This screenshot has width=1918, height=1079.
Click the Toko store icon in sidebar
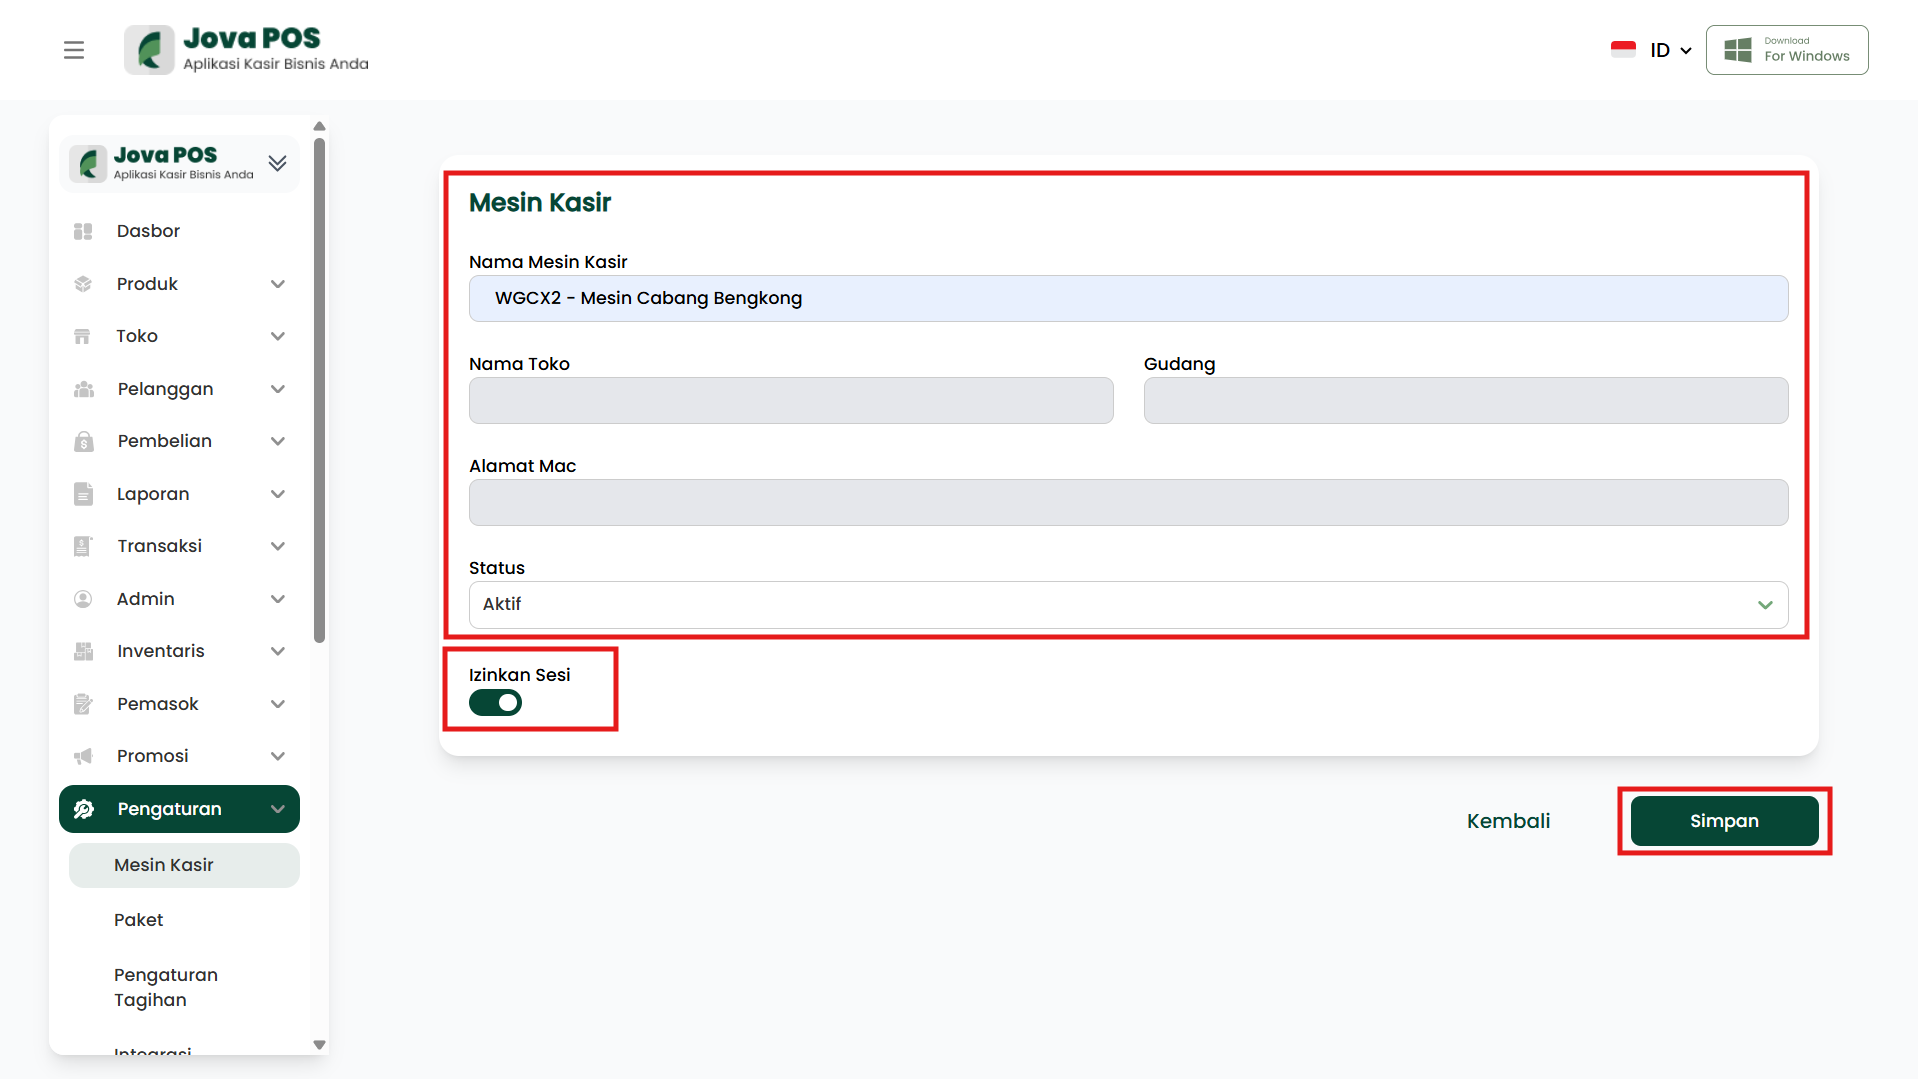coord(83,337)
